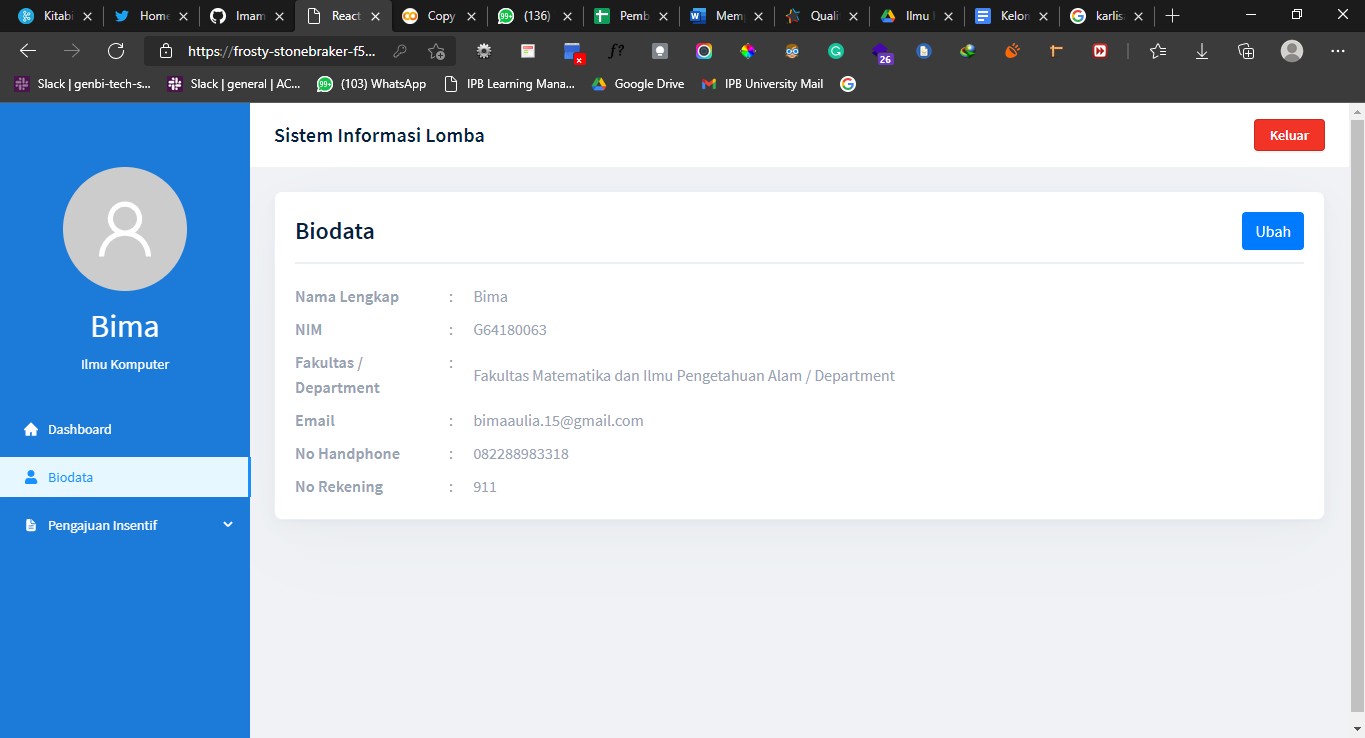Image resolution: width=1365 pixels, height=738 pixels.
Task: Click the page reload button
Action: pyautogui.click(x=115, y=50)
